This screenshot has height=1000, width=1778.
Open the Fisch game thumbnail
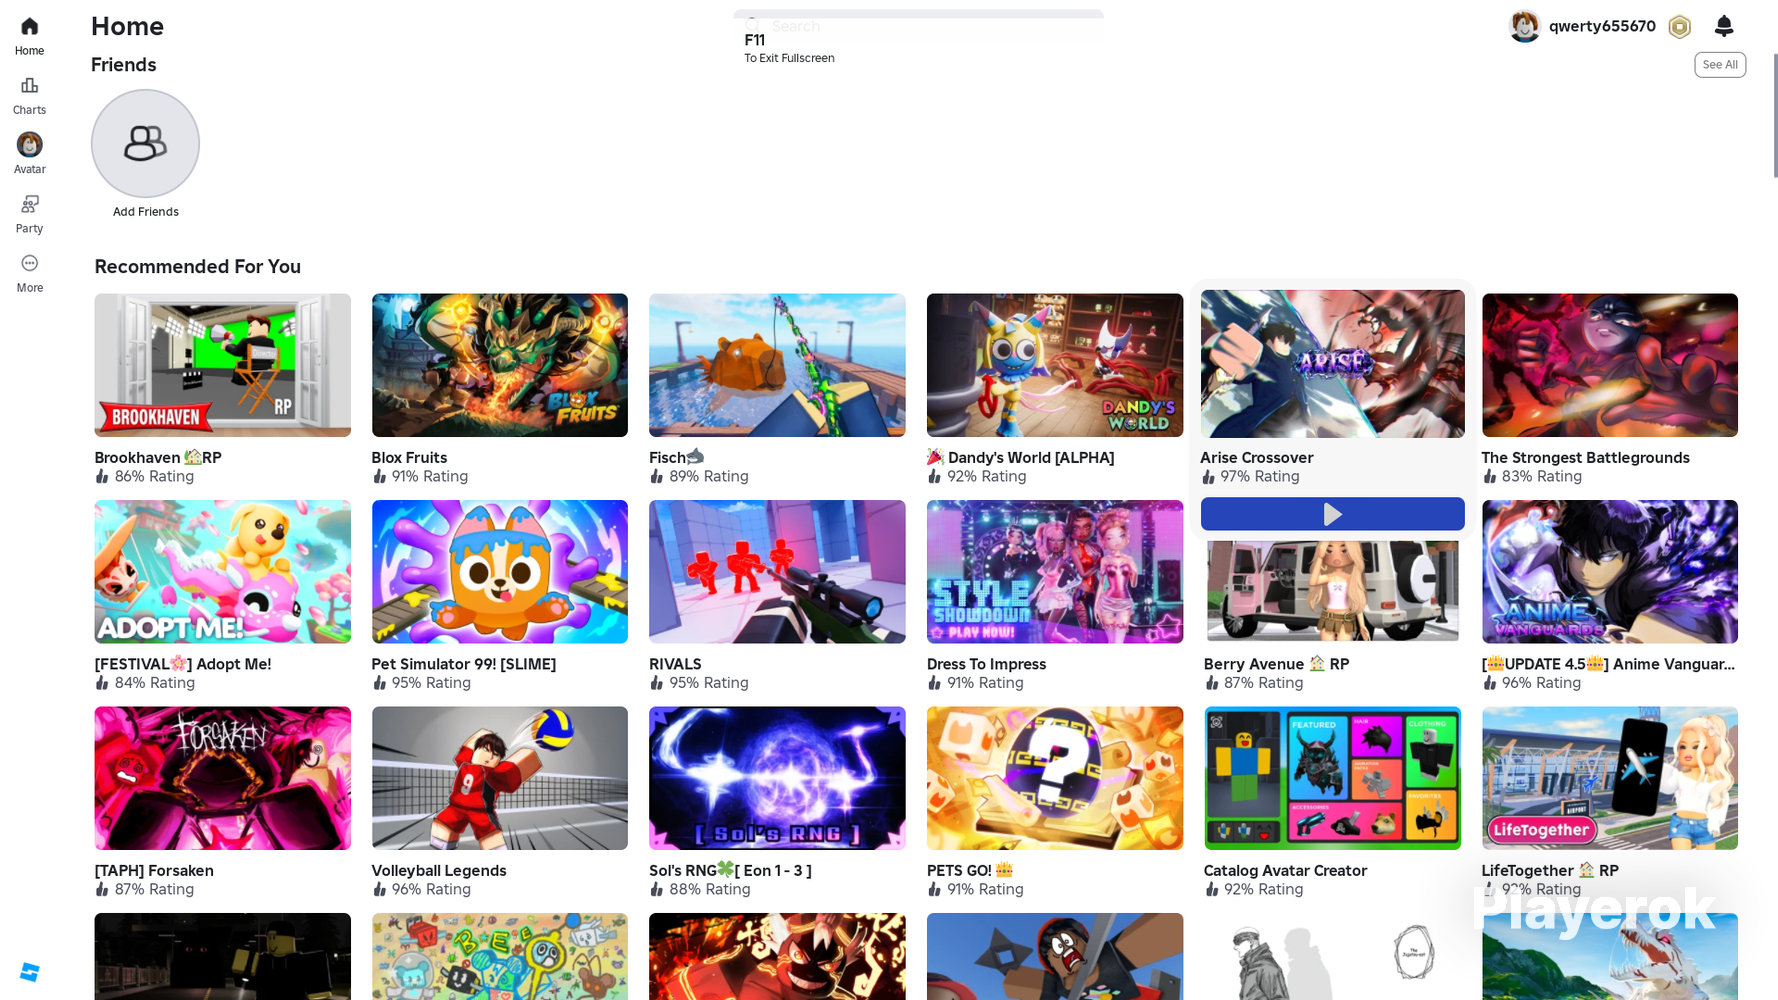coord(777,365)
